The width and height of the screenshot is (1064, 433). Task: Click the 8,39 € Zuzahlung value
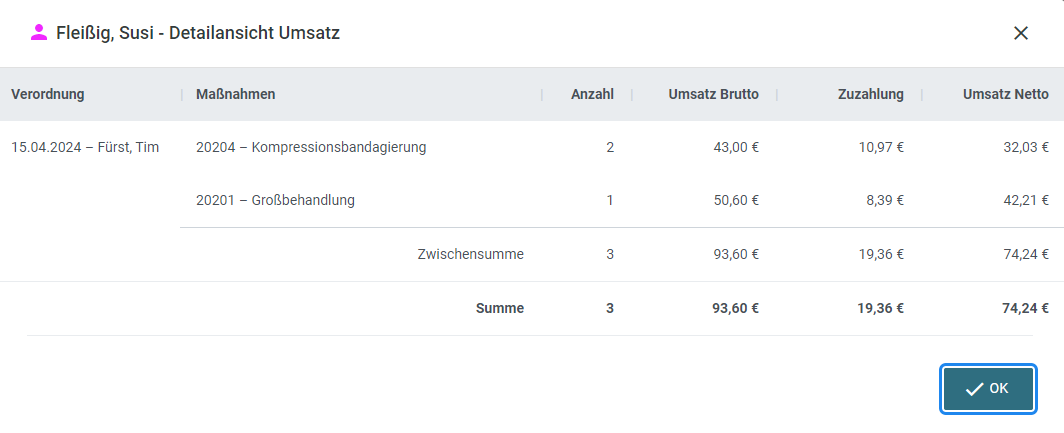[x=885, y=200]
